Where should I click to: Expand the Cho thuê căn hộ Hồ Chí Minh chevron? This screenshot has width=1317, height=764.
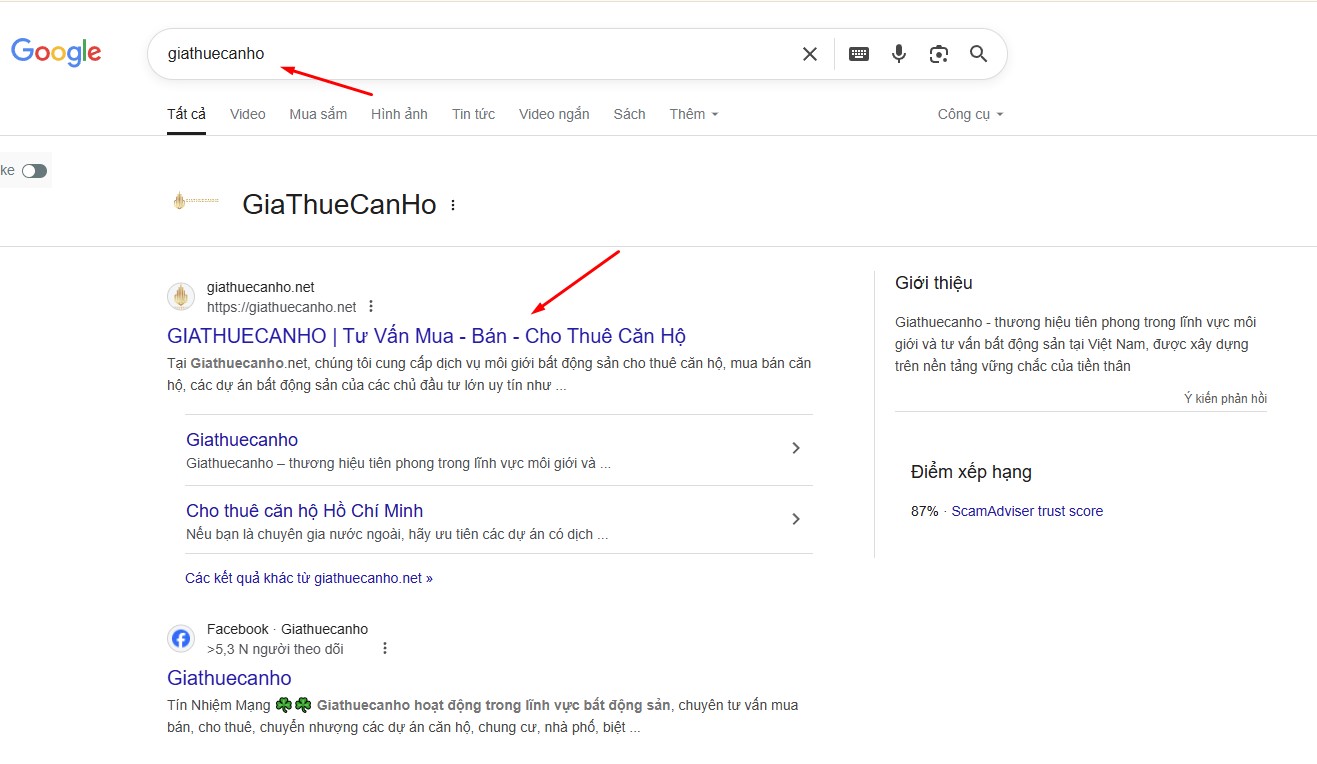point(796,519)
